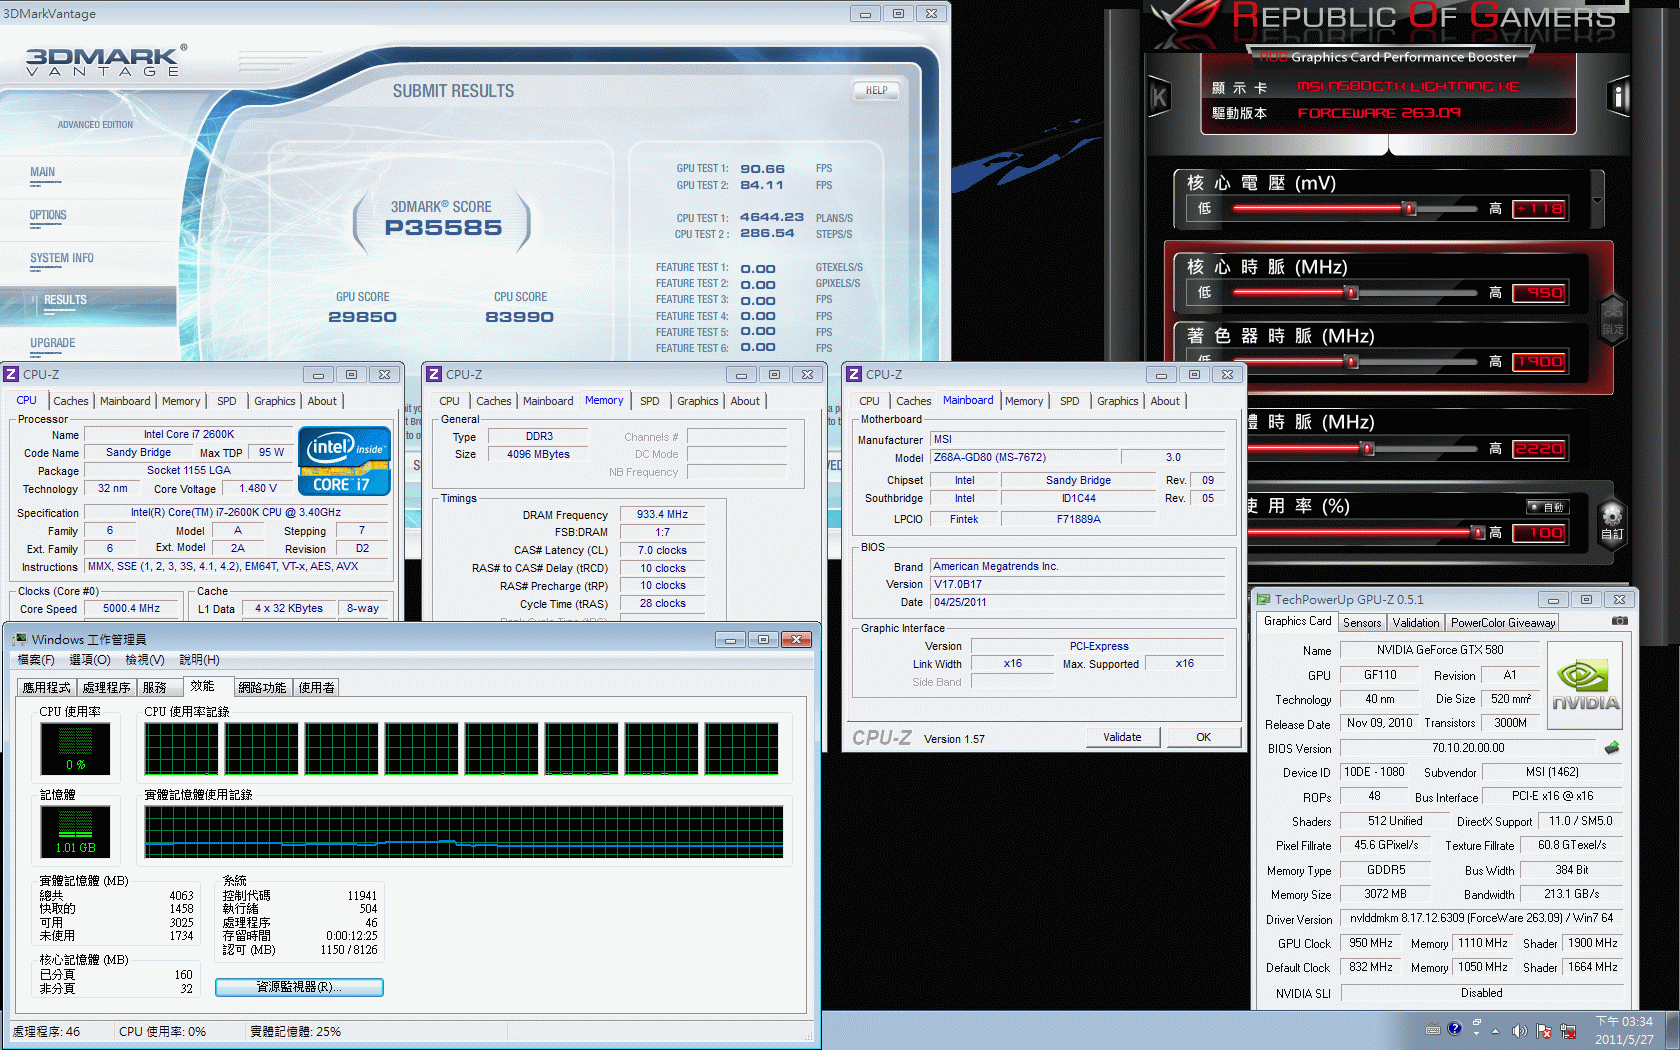Click the BIOS save chip icon in GPU-Z
This screenshot has width=1680, height=1050.
click(1611, 747)
